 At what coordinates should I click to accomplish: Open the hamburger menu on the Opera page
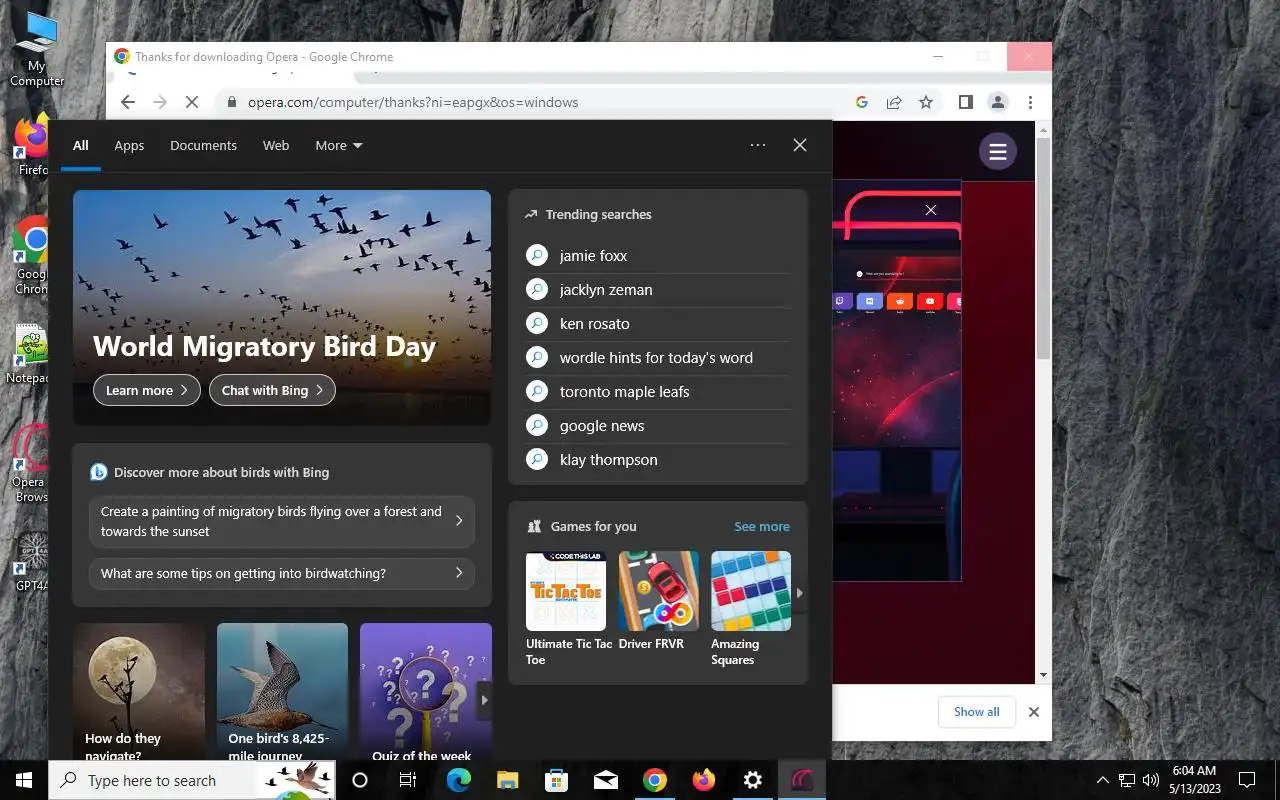coord(997,152)
